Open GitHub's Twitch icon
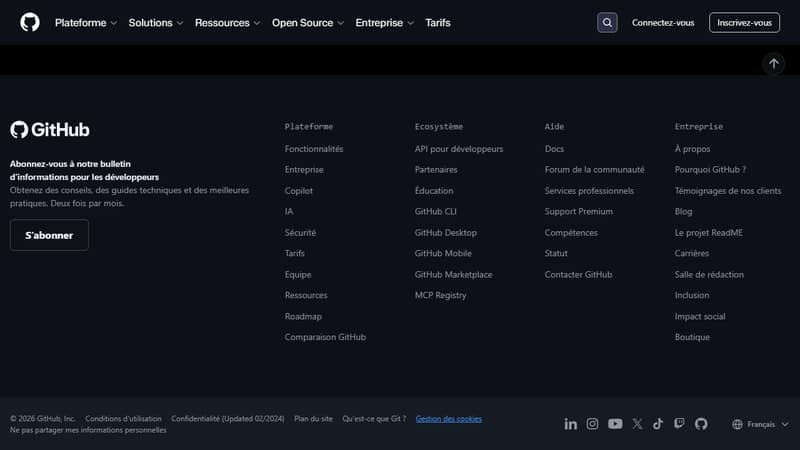This screenshot has width=800, height=450. (679, 424)
